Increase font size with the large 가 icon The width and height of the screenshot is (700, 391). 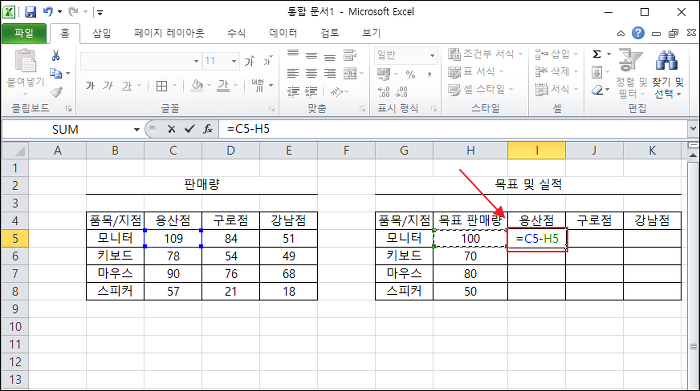pos(250,61)
